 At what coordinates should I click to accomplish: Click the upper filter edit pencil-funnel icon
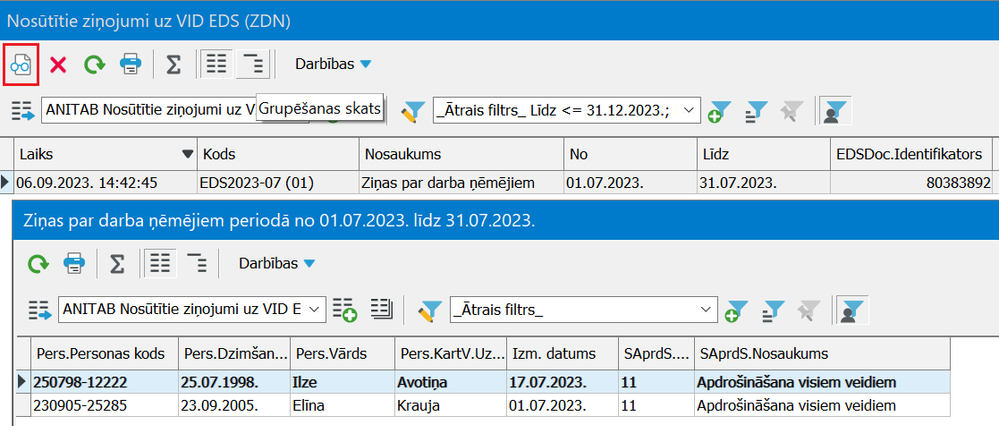pyautogui.click(x=412, y=111)
